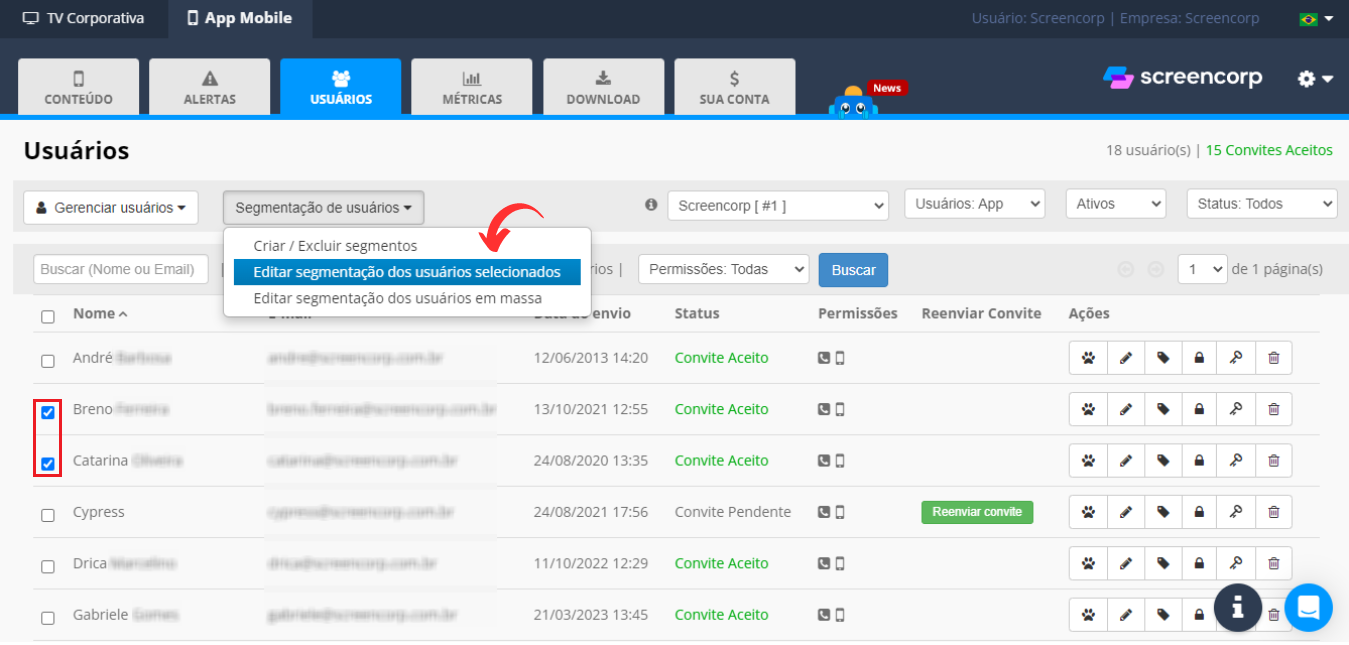This screenshot has height=645, width=1349.
Task: Toggle the select-all checkbox in header
Action: point(48,317)
